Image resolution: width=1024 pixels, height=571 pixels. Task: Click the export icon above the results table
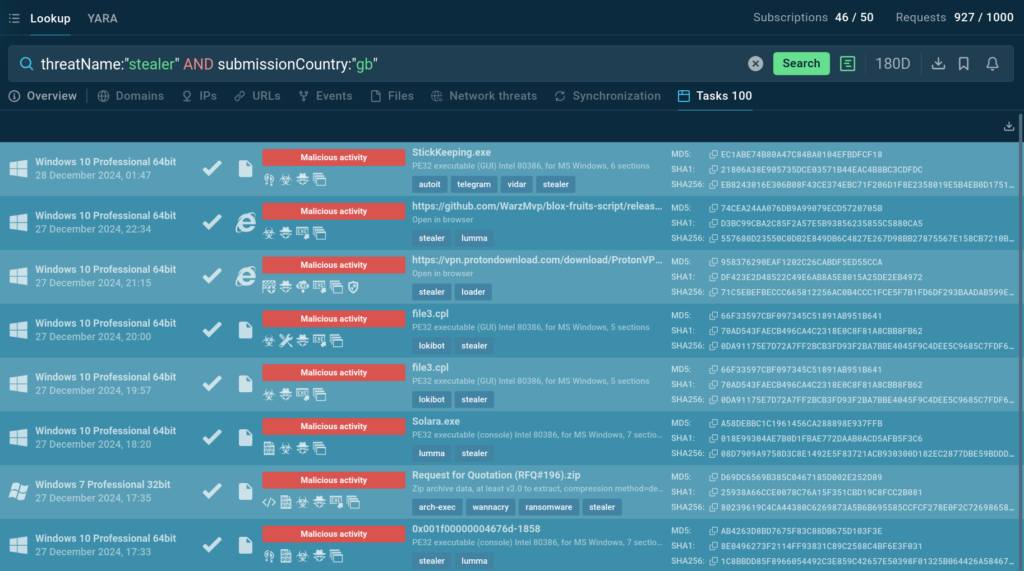coord(1008,126)
